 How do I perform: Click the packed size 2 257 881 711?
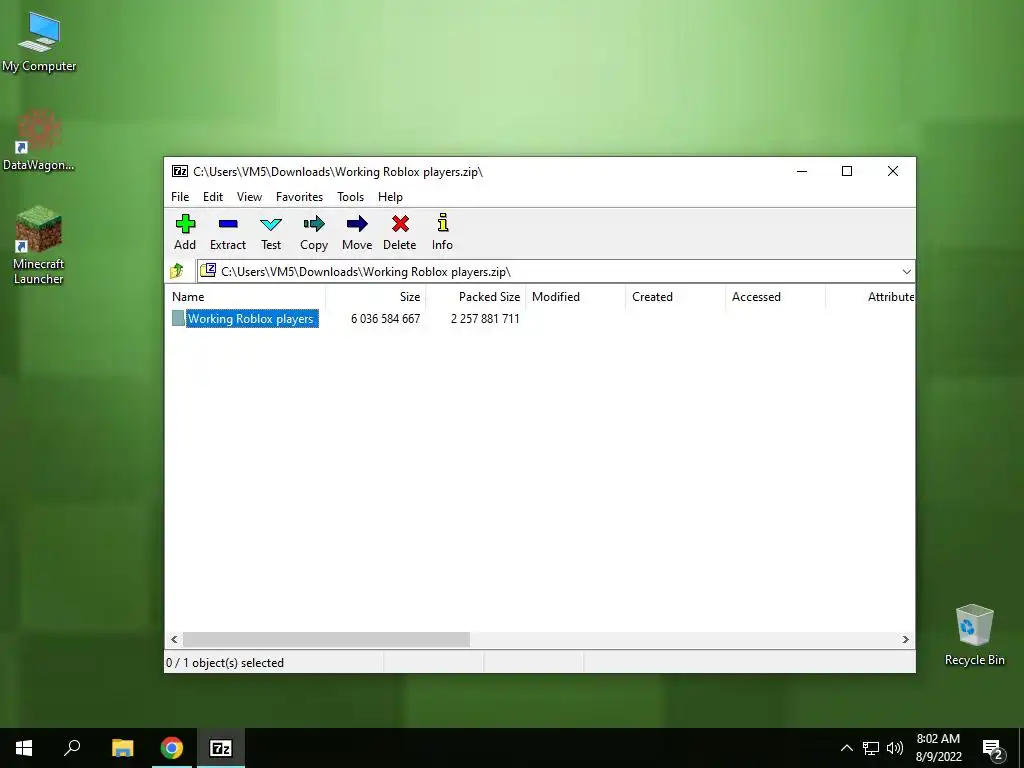coord(485,319)
